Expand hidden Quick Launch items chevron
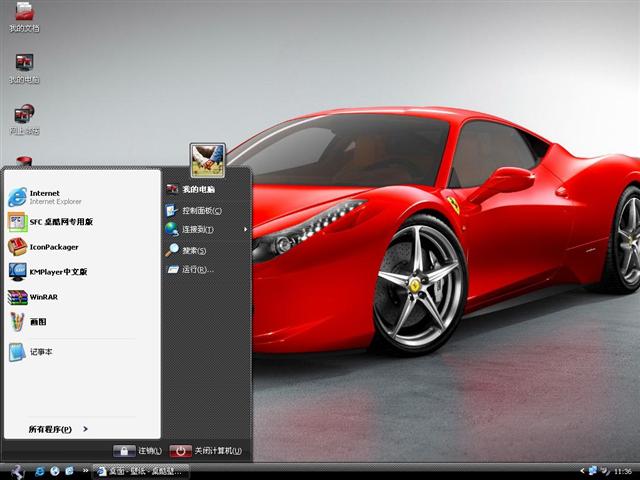The width and height of the screenshot is (640, 480). click(x=85, y=471)
